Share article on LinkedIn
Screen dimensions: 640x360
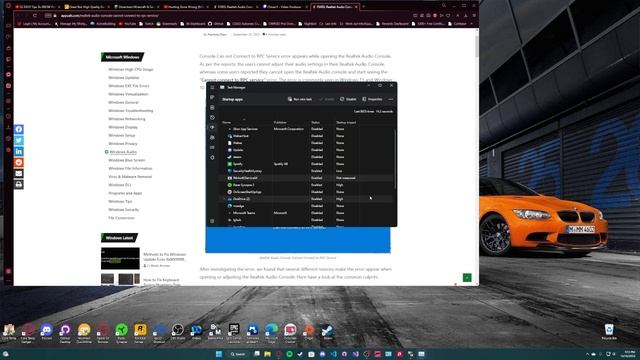tap(19, 151)
